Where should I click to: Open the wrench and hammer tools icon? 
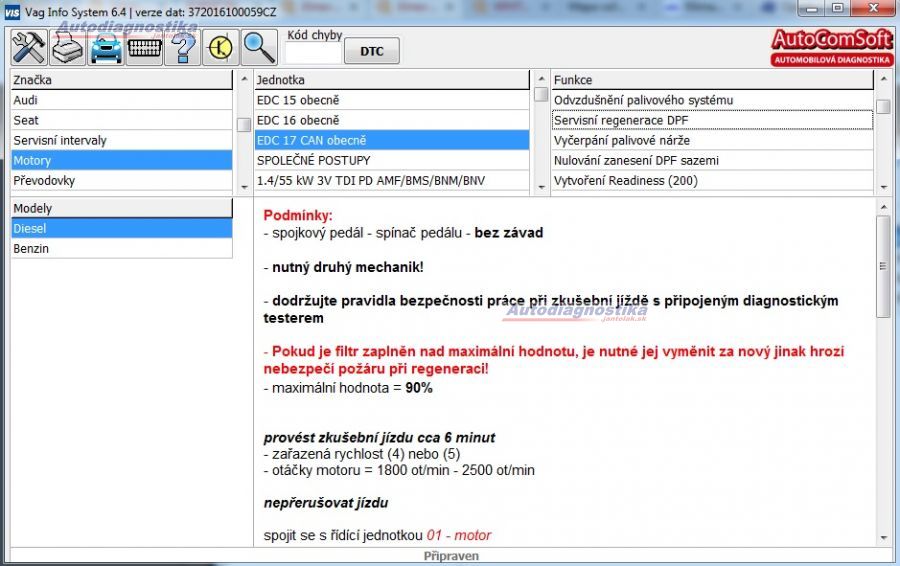(x=29, y=48)
